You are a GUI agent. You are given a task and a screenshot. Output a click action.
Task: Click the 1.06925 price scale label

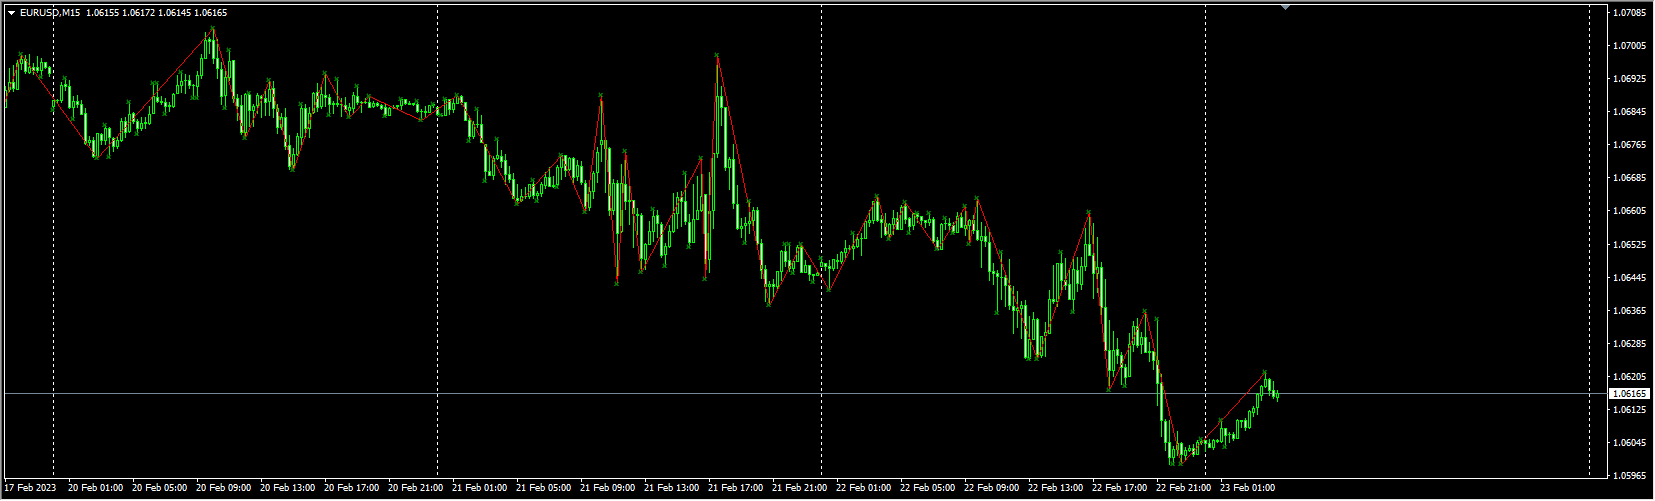1630,78
